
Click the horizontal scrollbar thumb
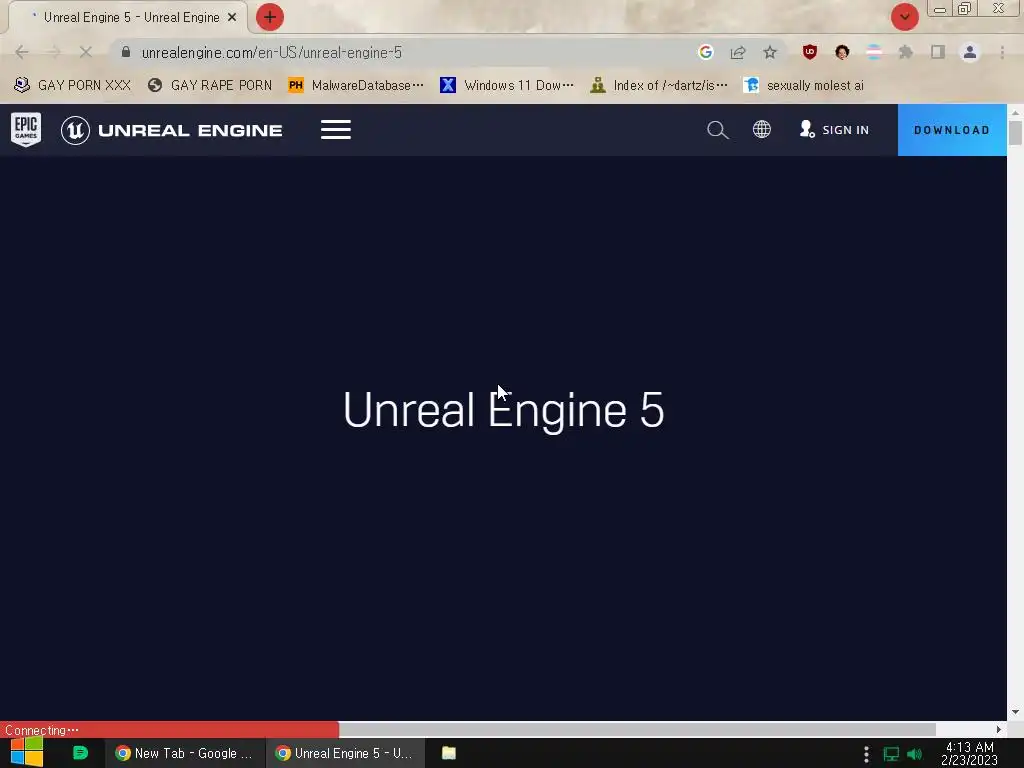point(637,729)
